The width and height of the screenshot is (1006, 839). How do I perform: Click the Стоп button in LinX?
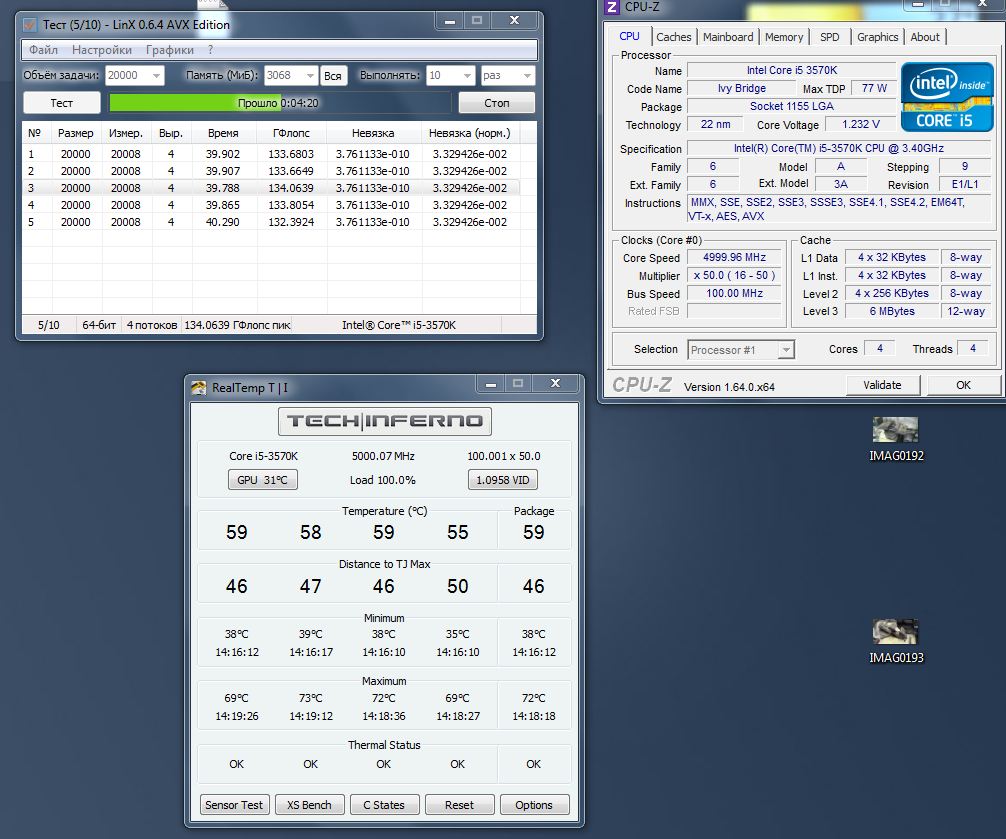(x=497, y=103)
